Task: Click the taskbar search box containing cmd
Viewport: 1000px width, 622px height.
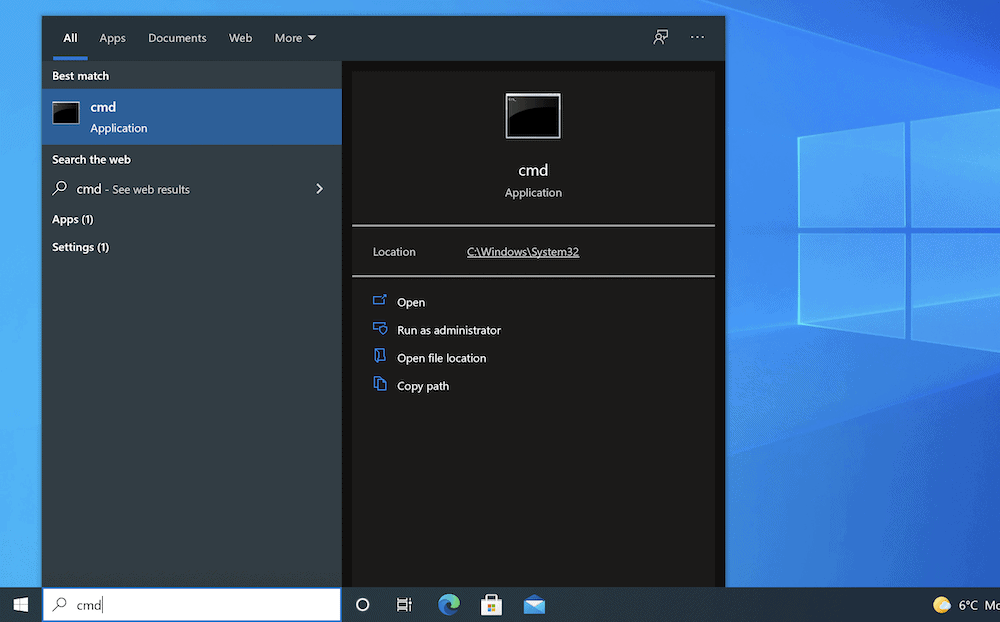Action: (x=192, y=604)
